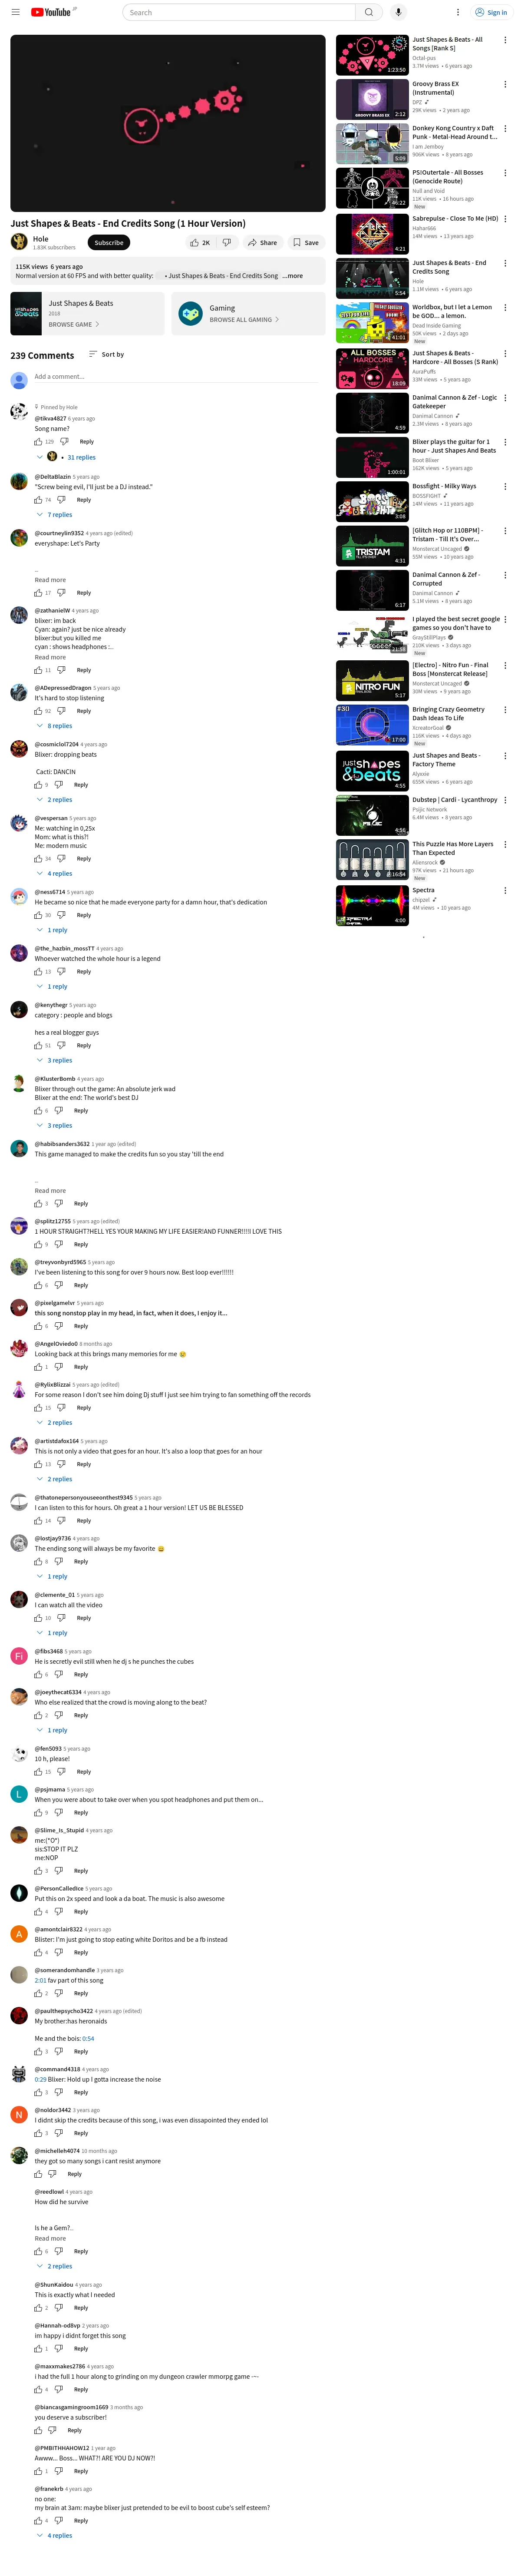Open the Sort by comments dropdown
The width and height of the screenshot is (521, 2576).
coord(106,354)
